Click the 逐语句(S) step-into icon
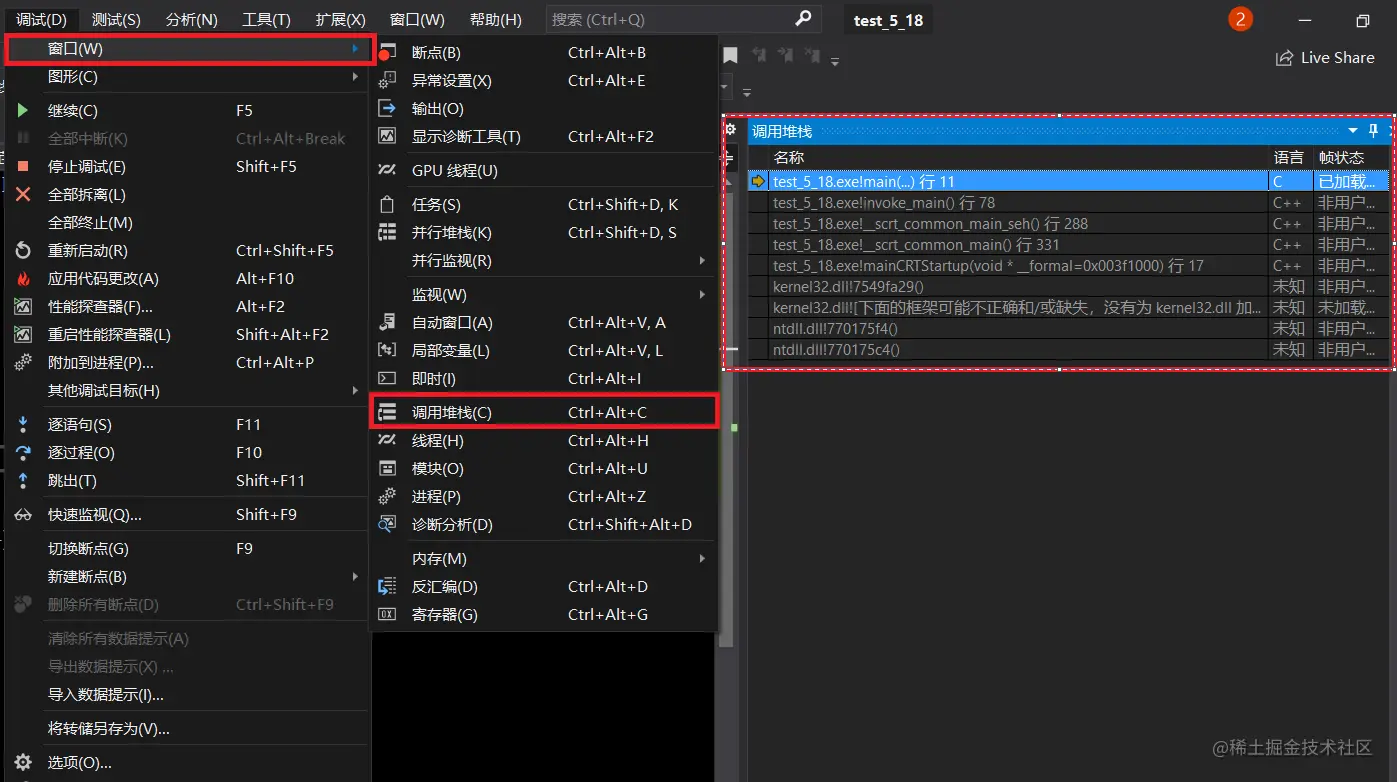Screen dimensions: 1397x782 23,425
